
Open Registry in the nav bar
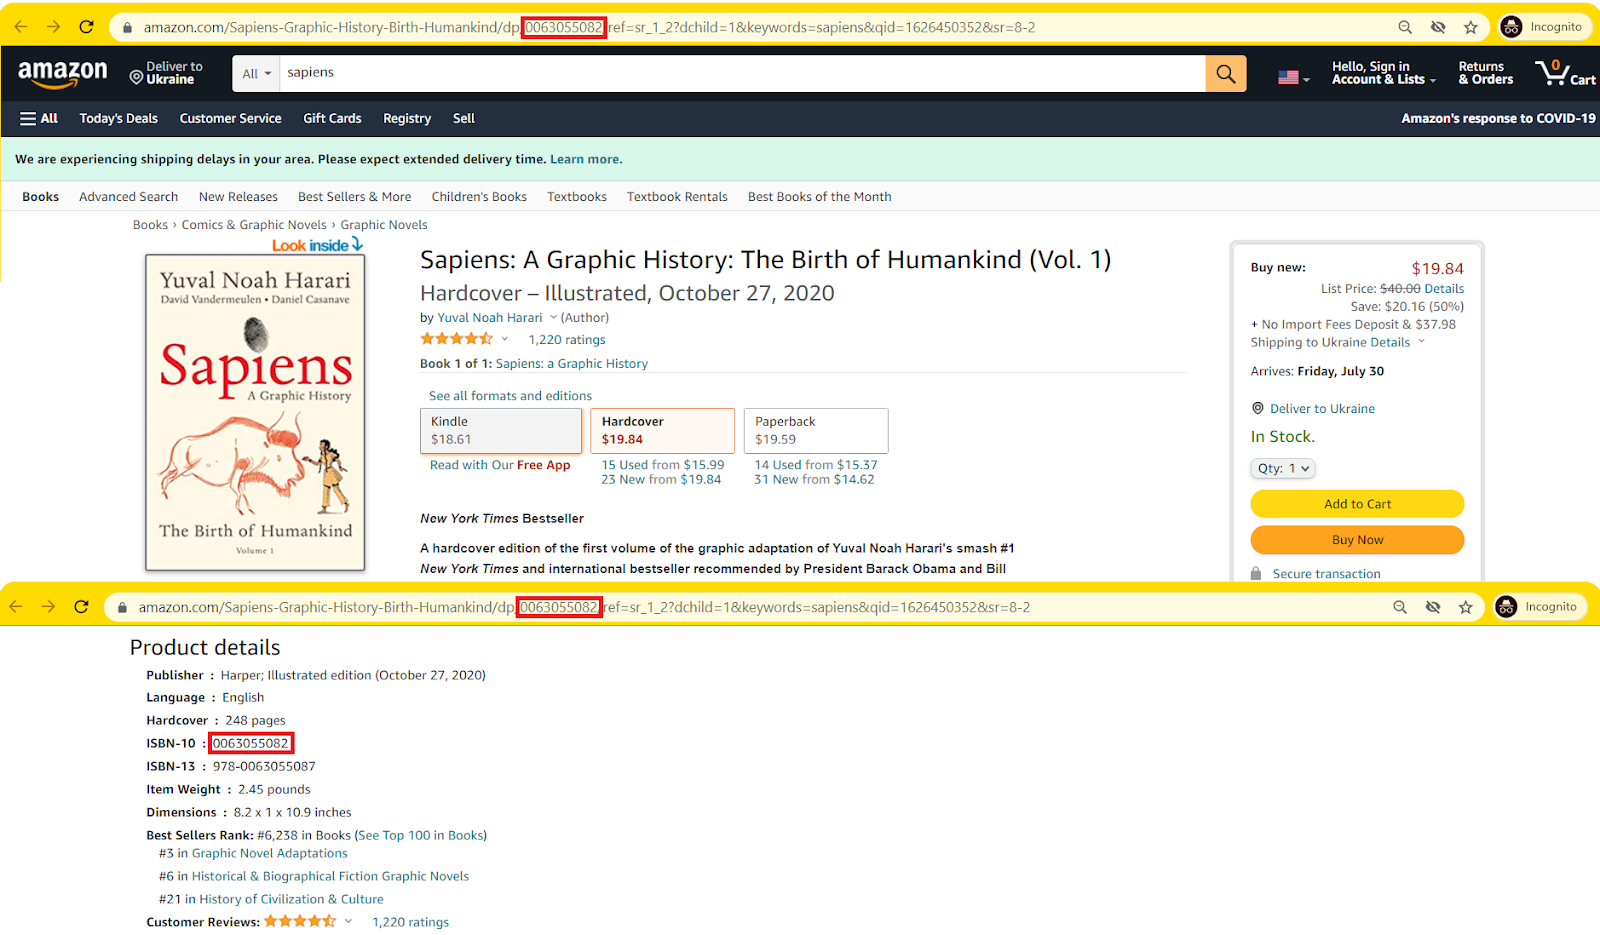pos(407,118)
